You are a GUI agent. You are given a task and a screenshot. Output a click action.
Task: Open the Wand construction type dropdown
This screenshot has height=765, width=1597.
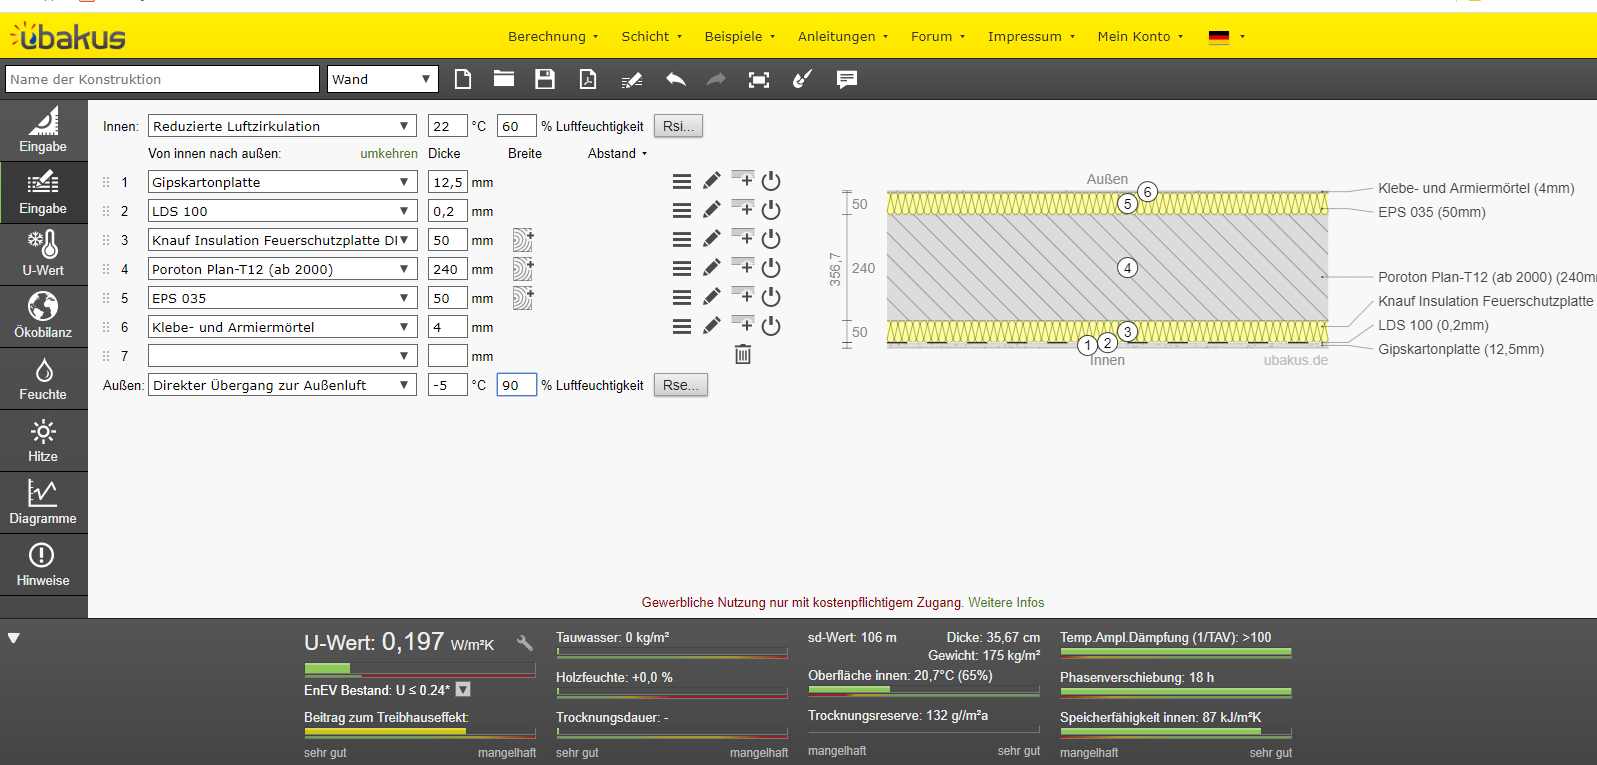point(383,79)
